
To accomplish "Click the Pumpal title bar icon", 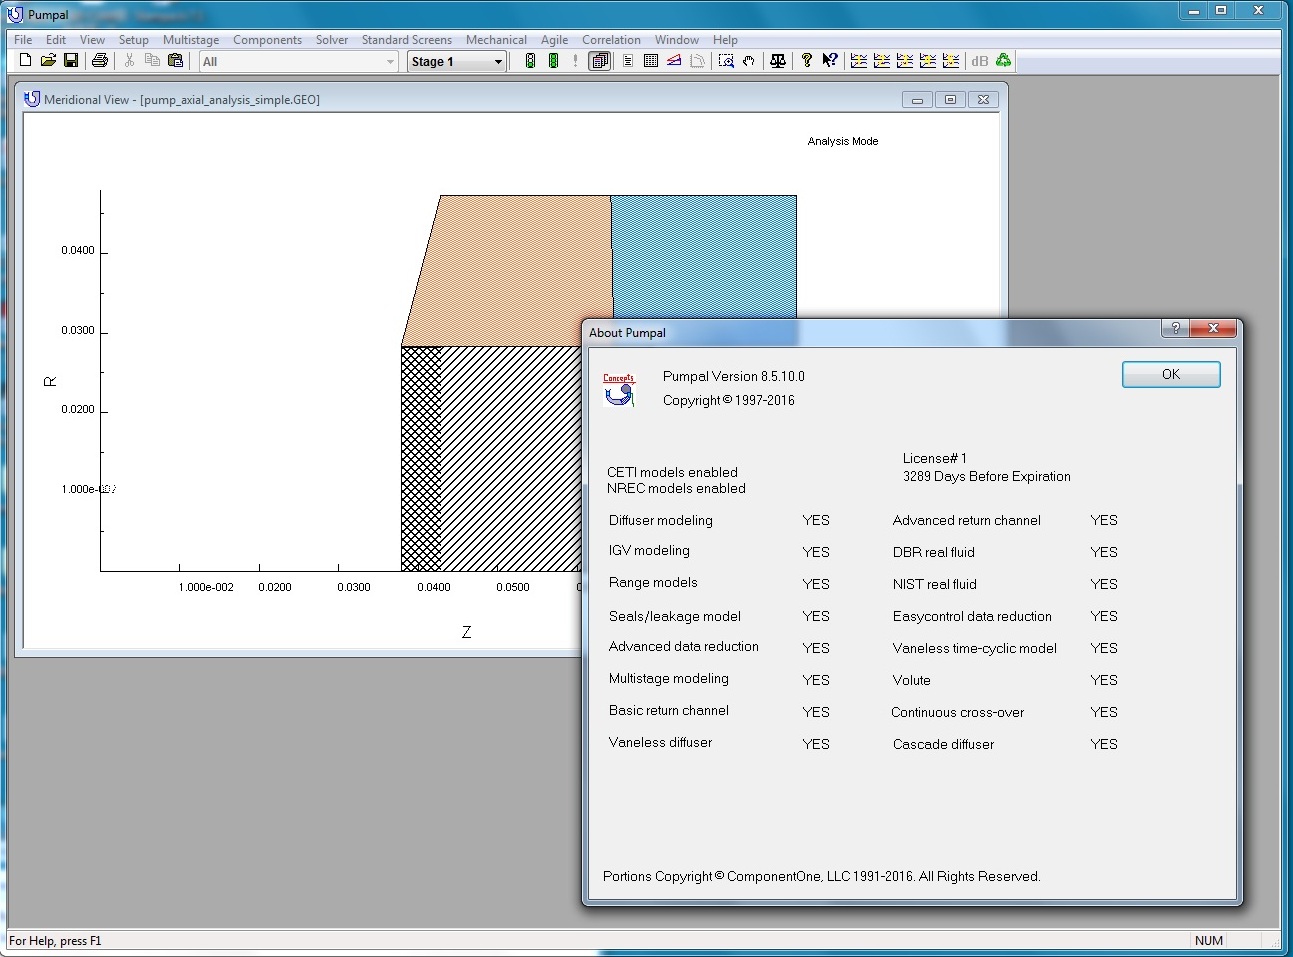I will (15, 14).
